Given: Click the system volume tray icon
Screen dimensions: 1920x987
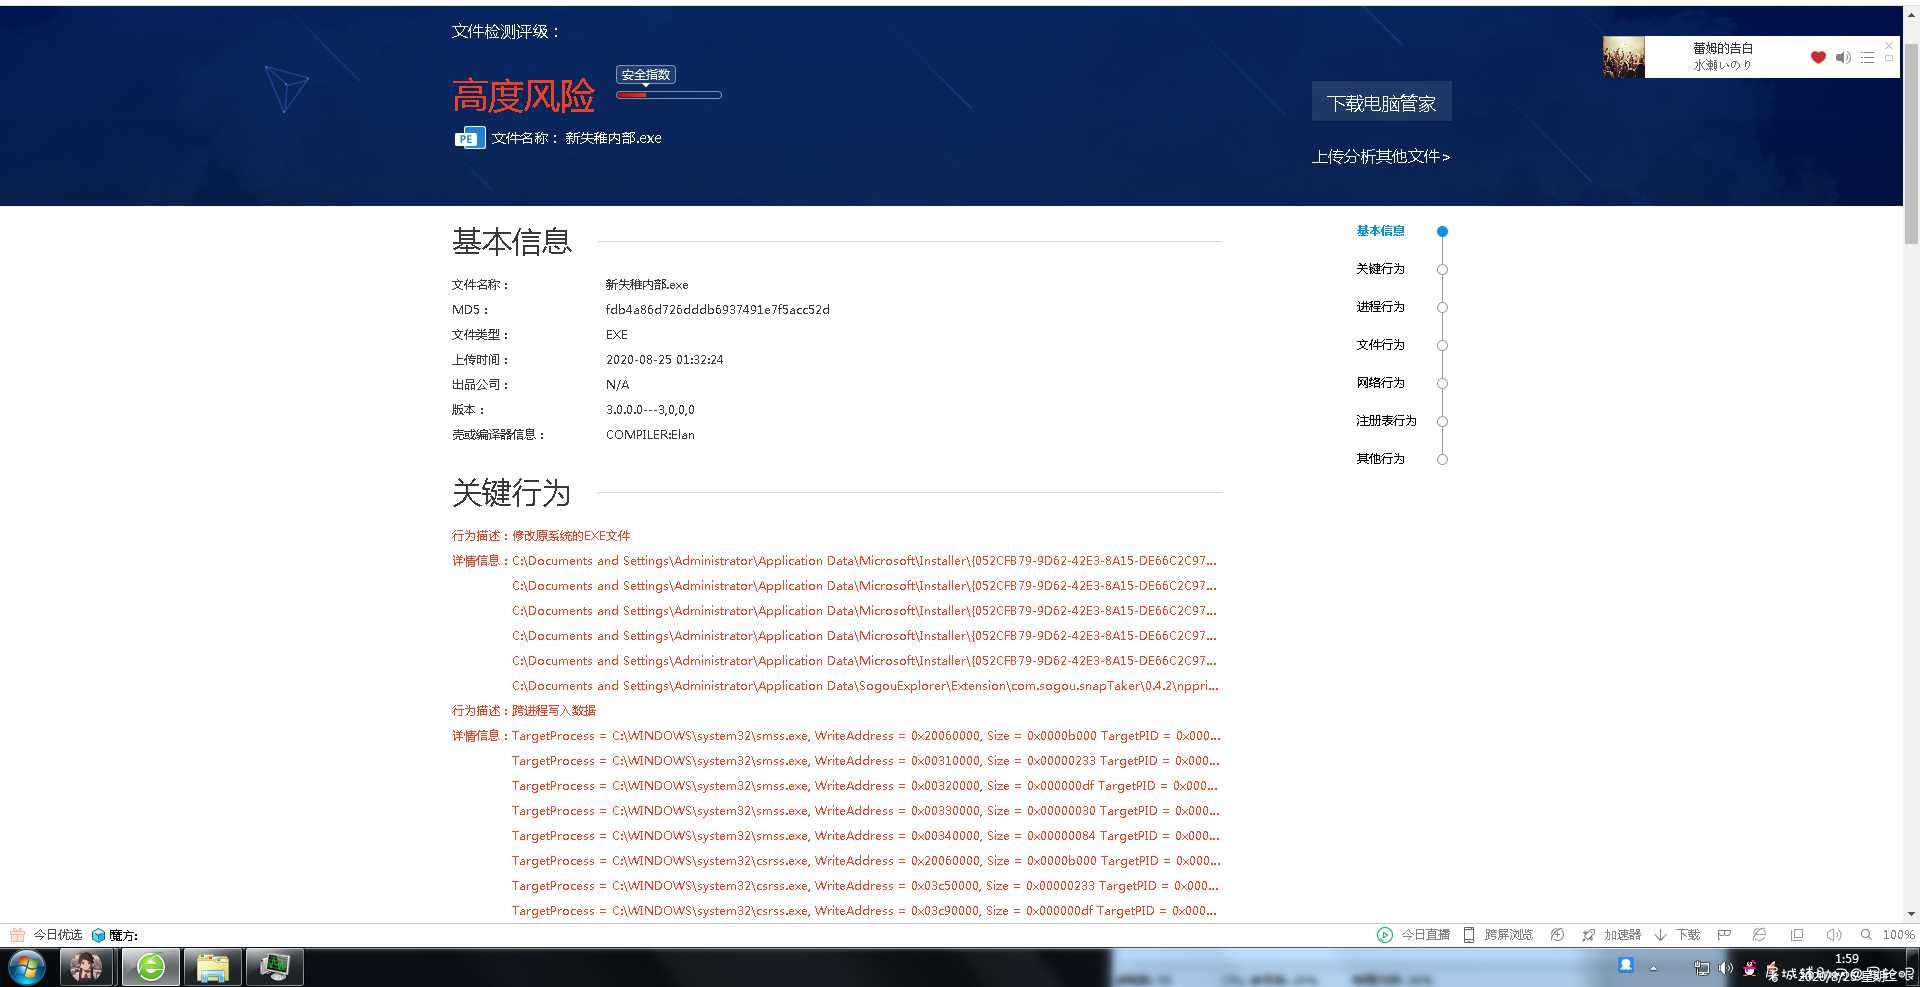Looking at the screenshot, I should point(1725,968).
